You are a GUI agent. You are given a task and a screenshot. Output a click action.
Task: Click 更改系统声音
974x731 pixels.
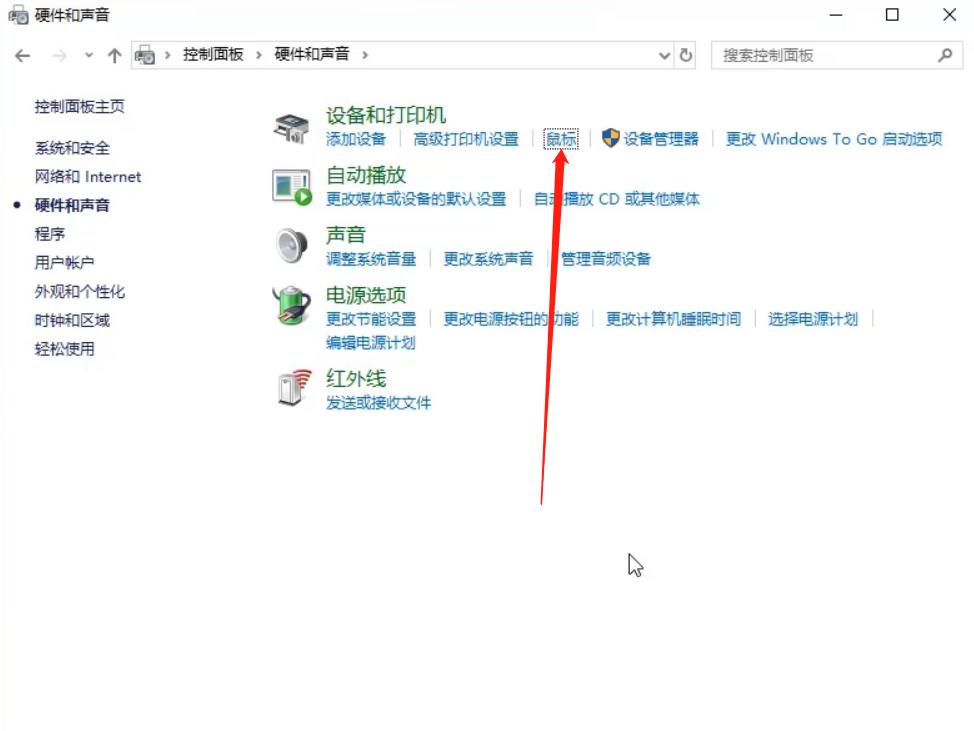(x=488, y=259)
